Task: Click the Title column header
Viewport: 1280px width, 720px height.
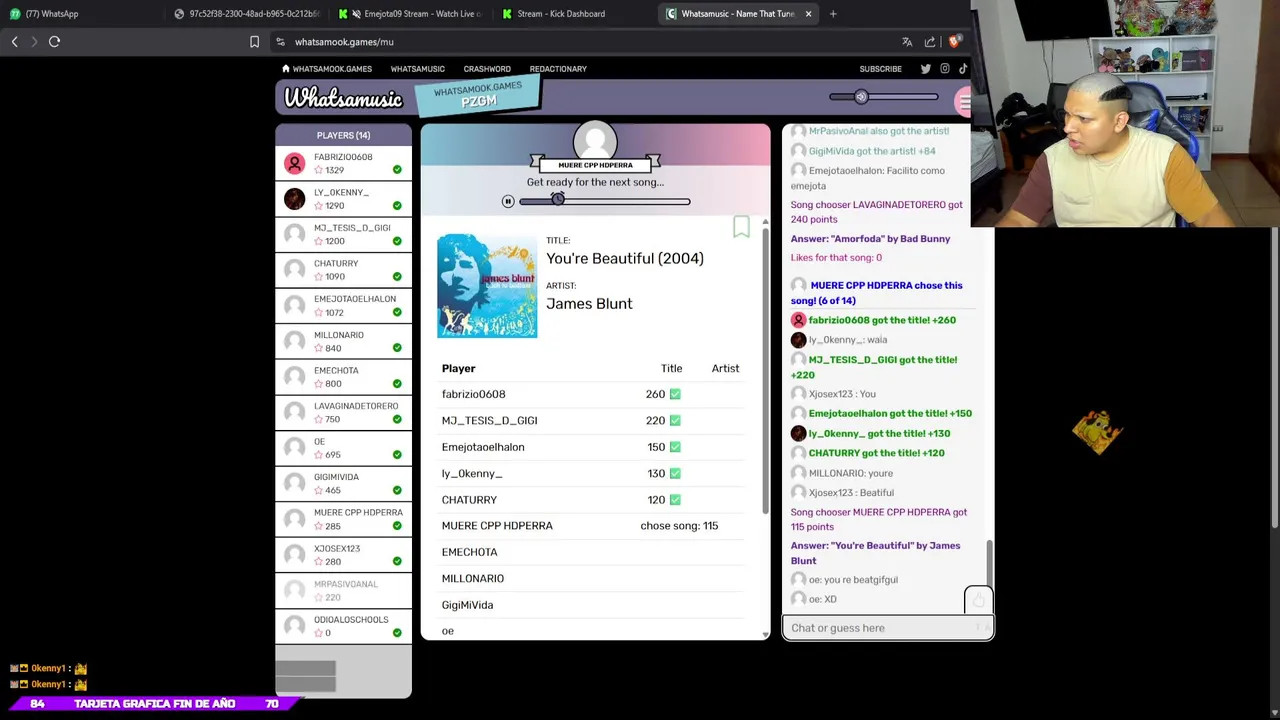Action: (x=671, y=368)
